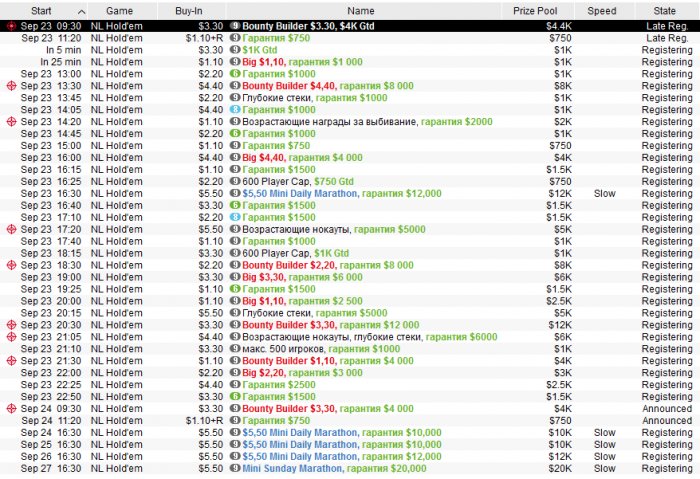Open Bounty Builder $1,10 гарантия $4 000
Image resolution: width=700 pixels, height=479 pixels.
pos(350,361)
